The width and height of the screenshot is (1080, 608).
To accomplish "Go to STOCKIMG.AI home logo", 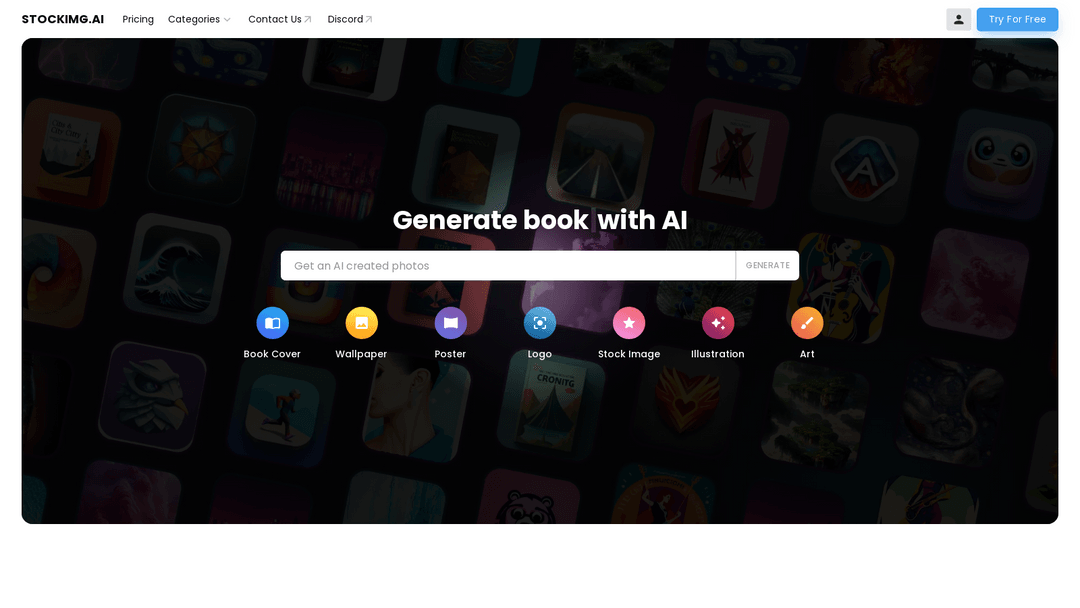I will click(63, 19).
